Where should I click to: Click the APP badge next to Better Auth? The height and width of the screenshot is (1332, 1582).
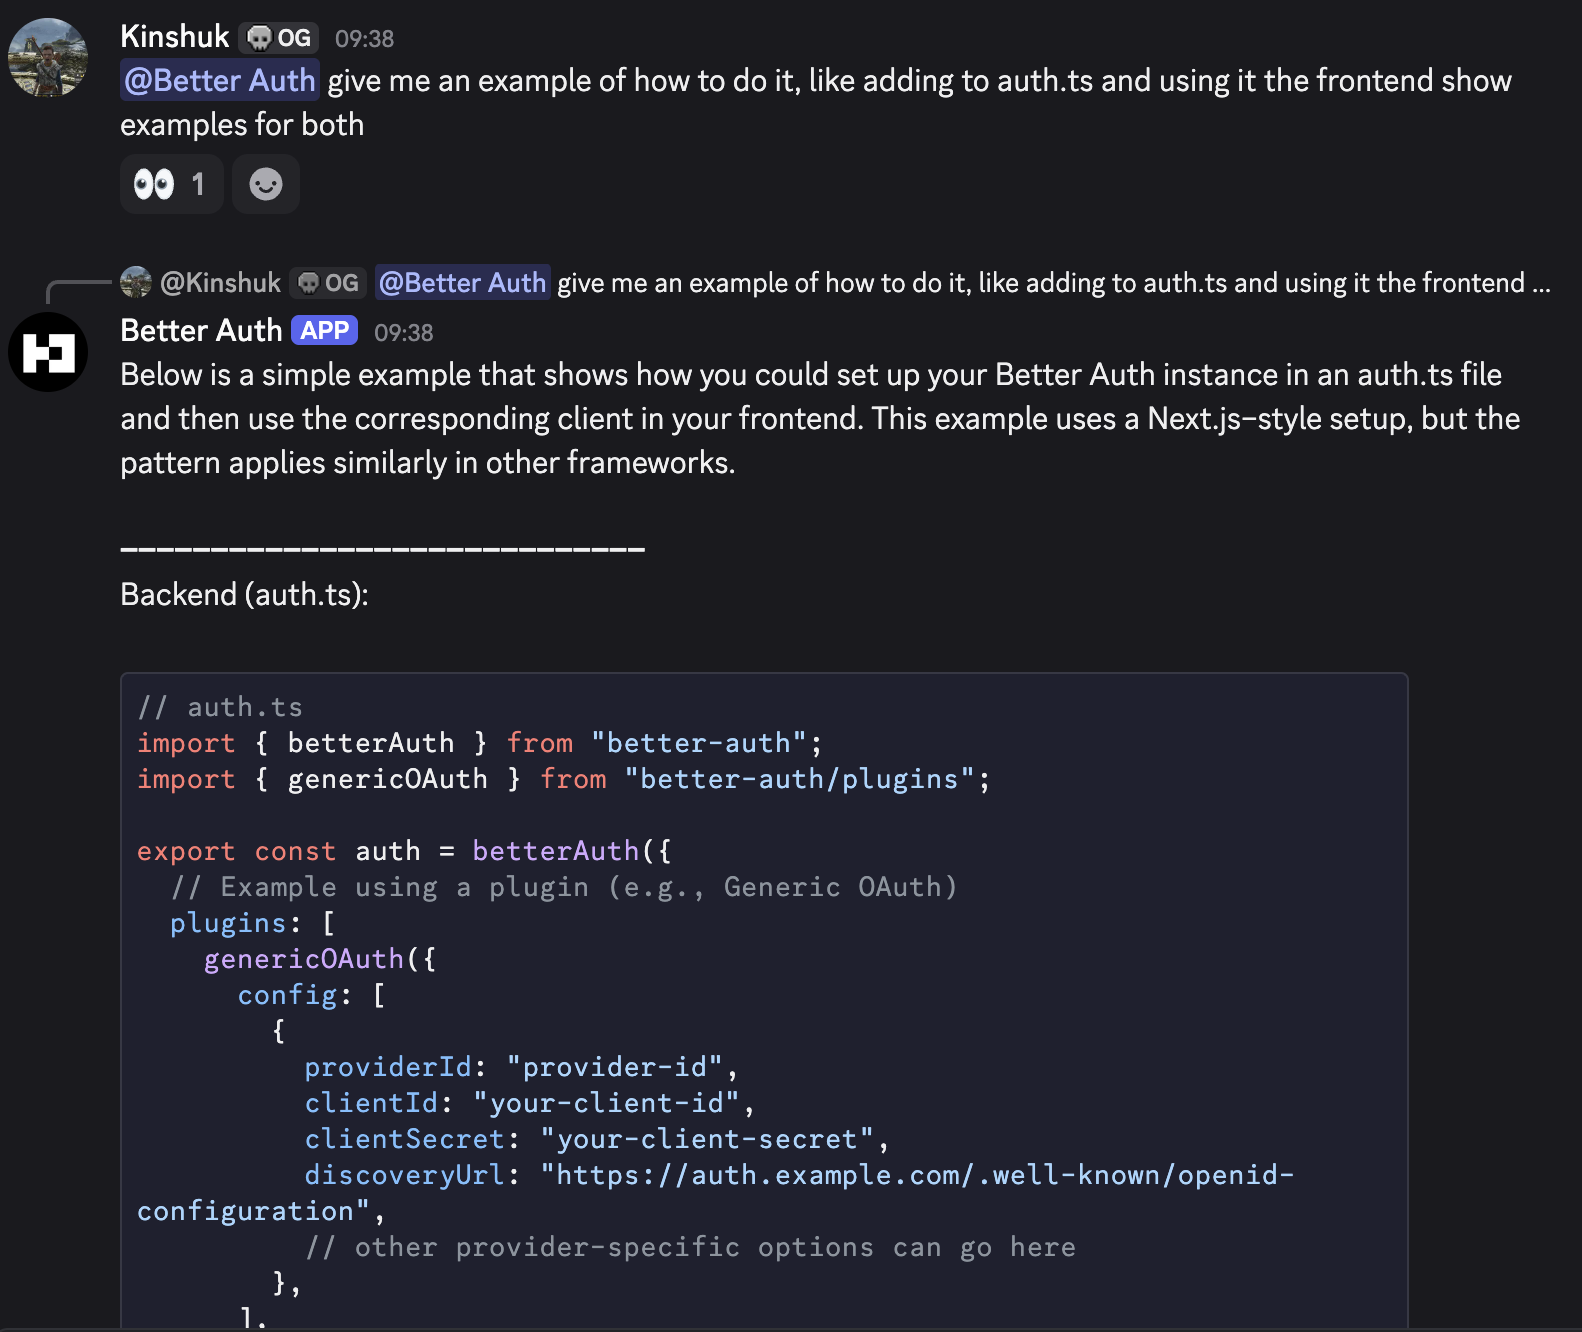click(325, 331)
